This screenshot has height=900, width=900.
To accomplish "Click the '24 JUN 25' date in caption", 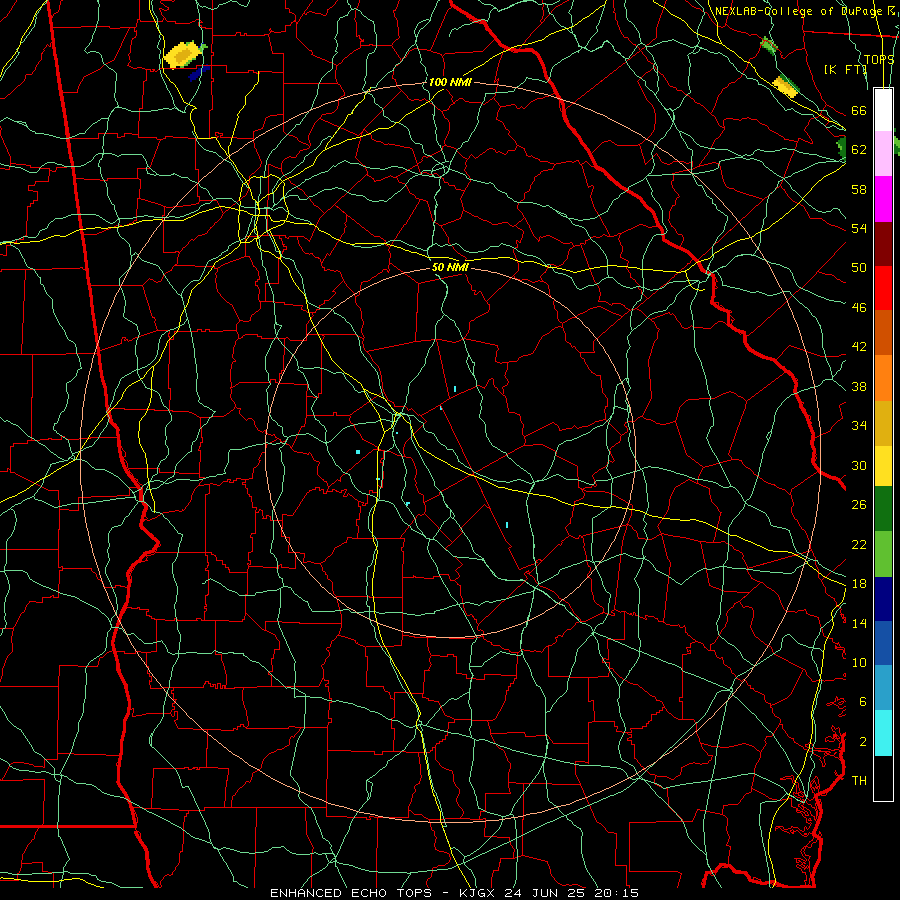I will [x=545, y=893].
